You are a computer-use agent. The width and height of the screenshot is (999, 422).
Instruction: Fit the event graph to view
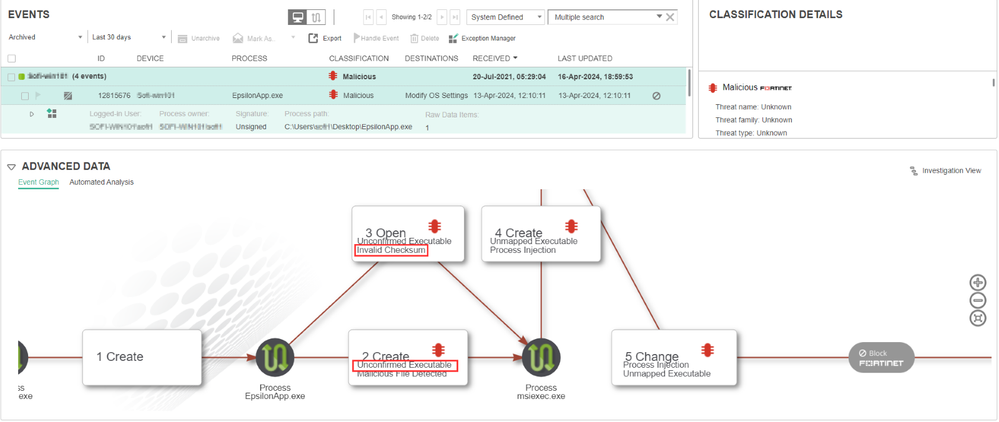pos(977,318)
